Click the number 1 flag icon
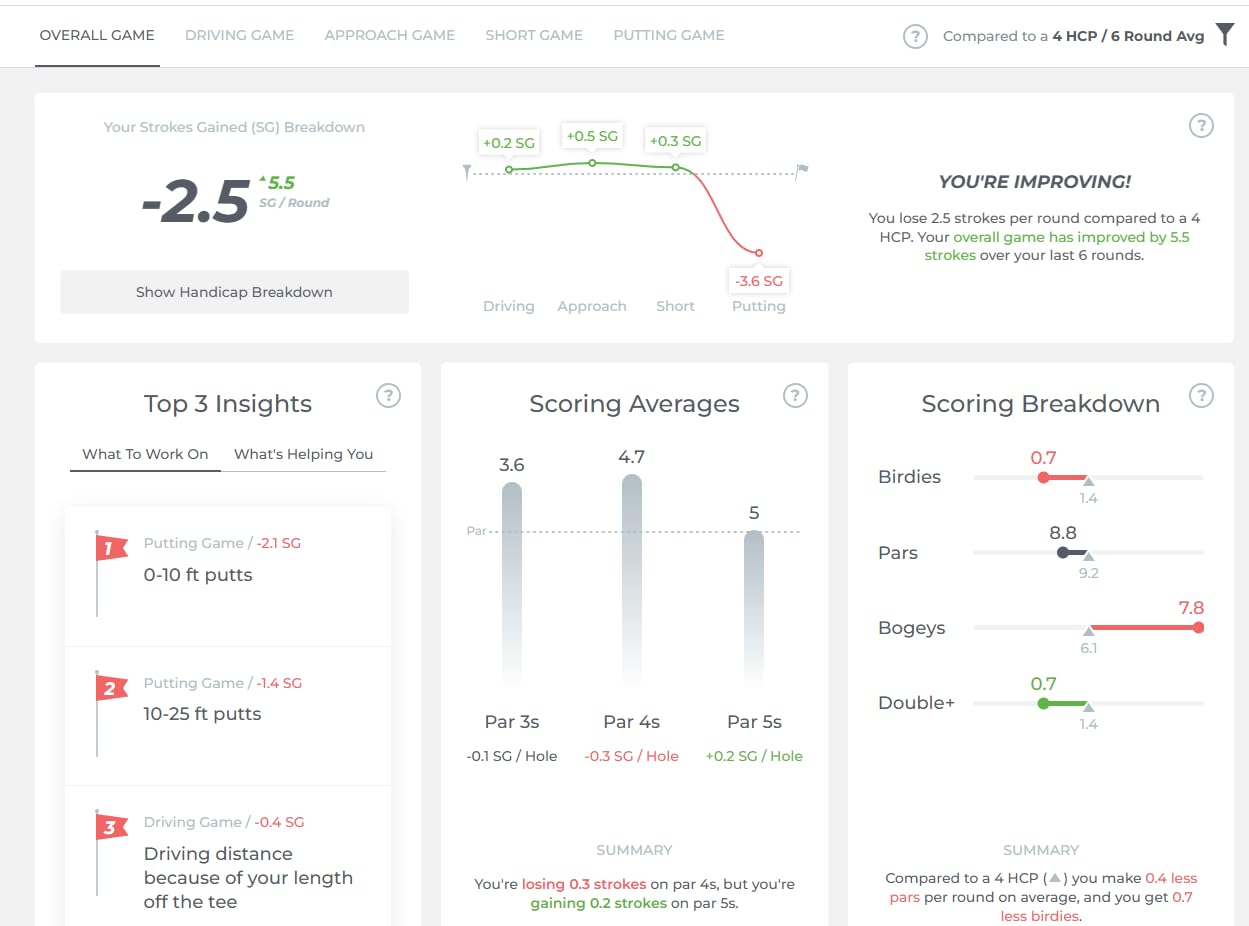The image size is (1249, 926). tap(110, 548)
